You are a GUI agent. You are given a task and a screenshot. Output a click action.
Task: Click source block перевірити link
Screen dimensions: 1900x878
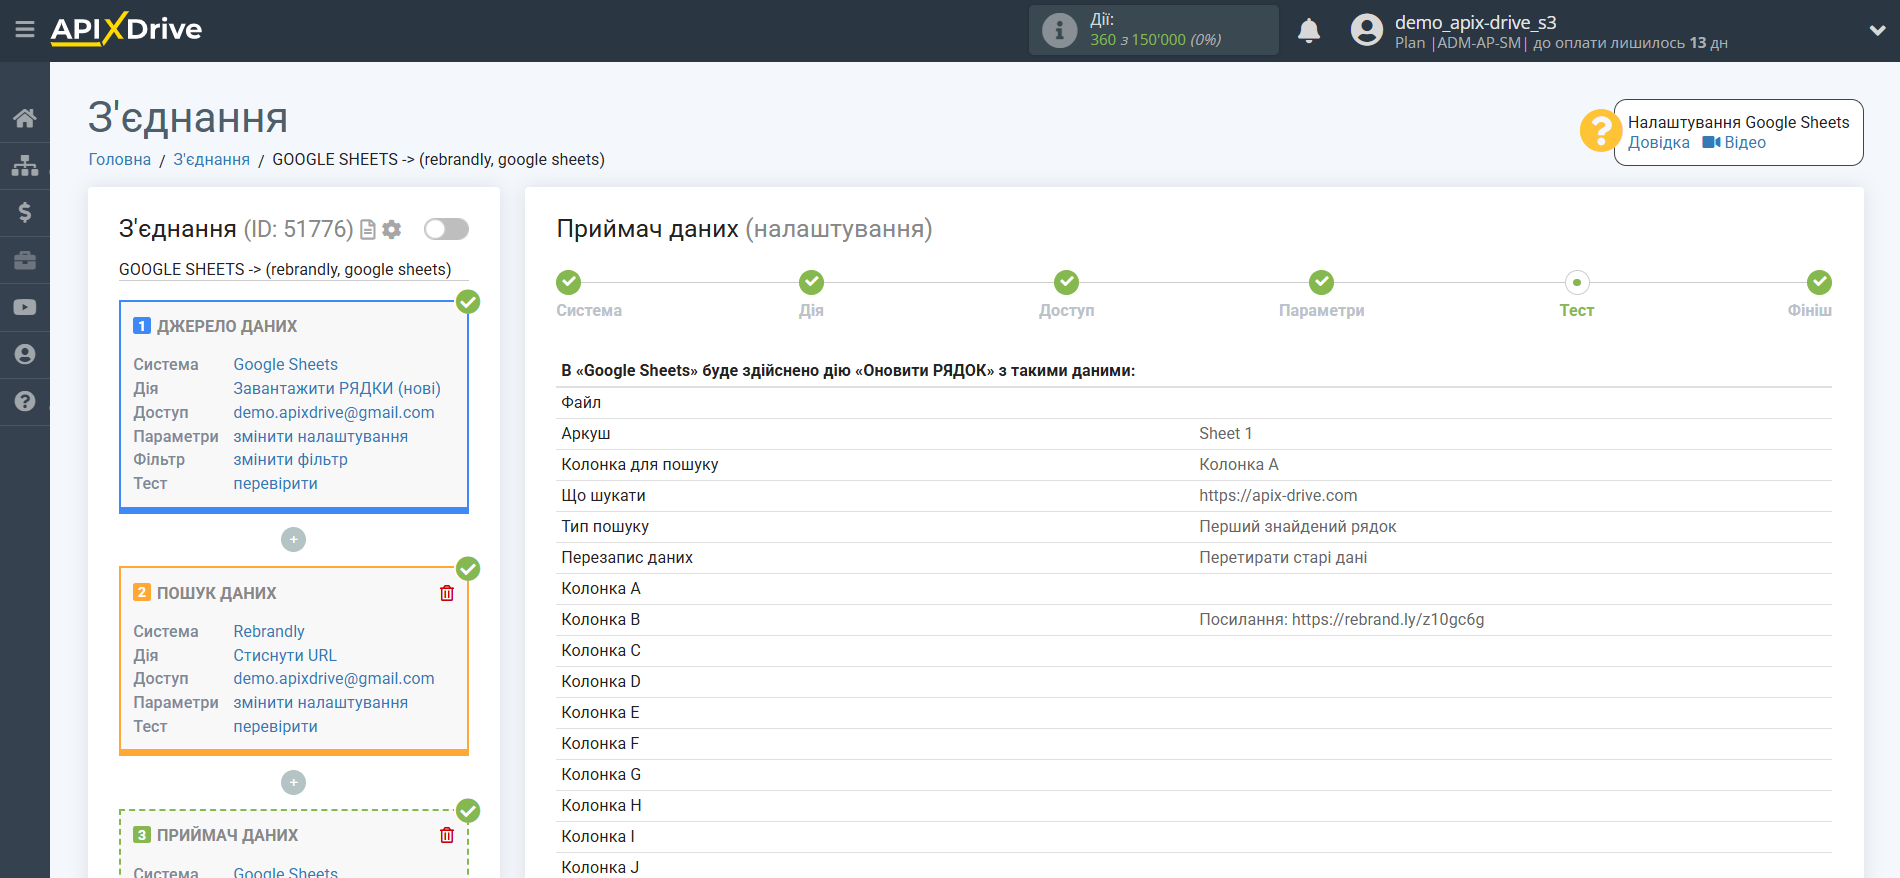275,484
